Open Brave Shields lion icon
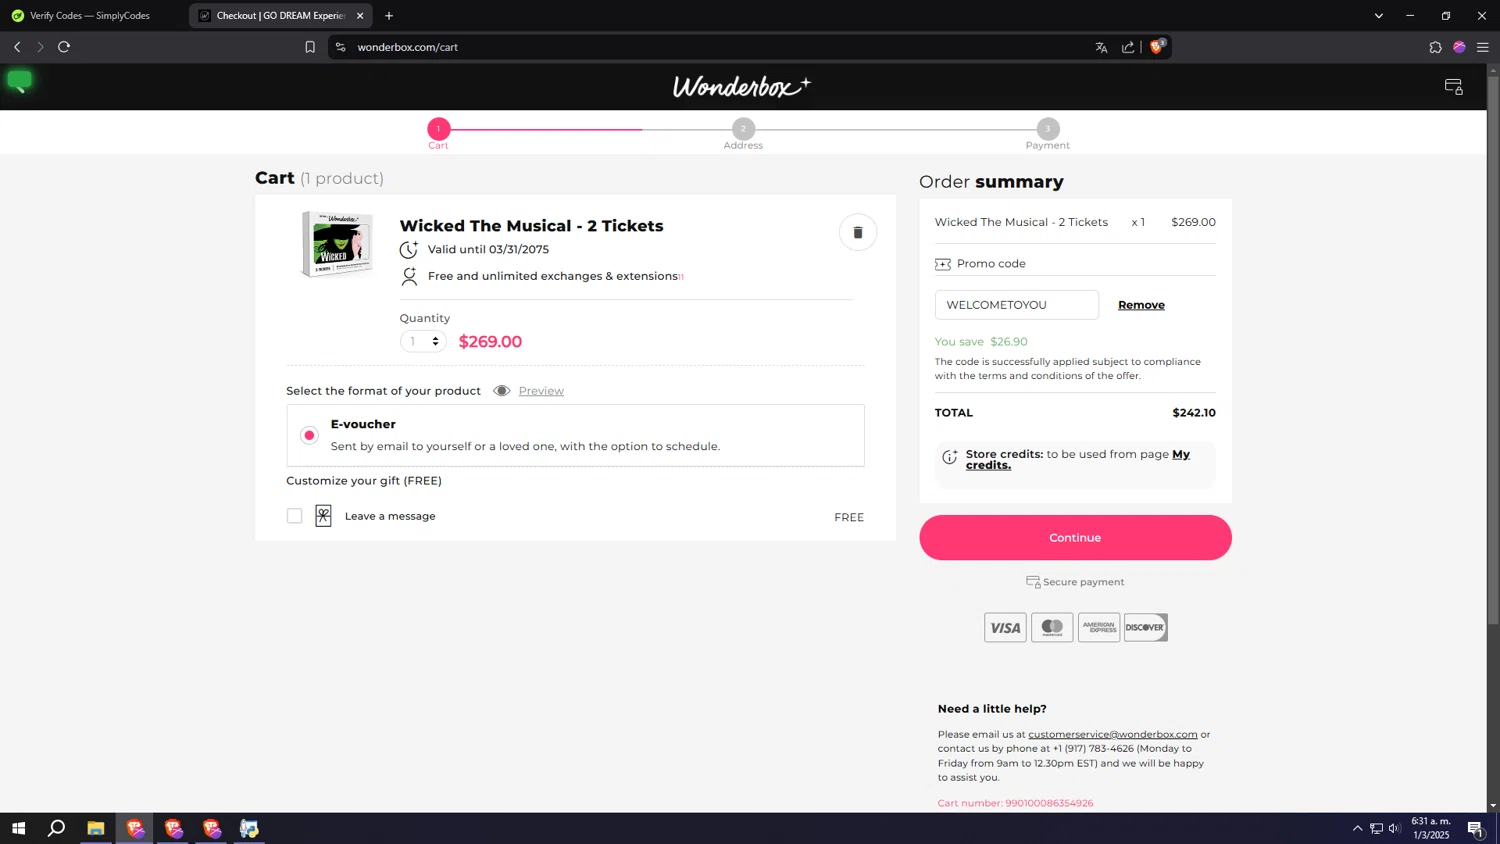This screenshot has height=844, width=1500. point(1157,46)
